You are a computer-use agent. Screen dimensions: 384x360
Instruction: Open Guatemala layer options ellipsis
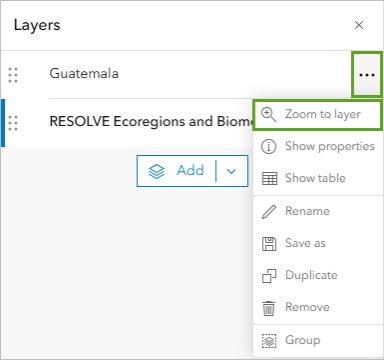point(367,75)
